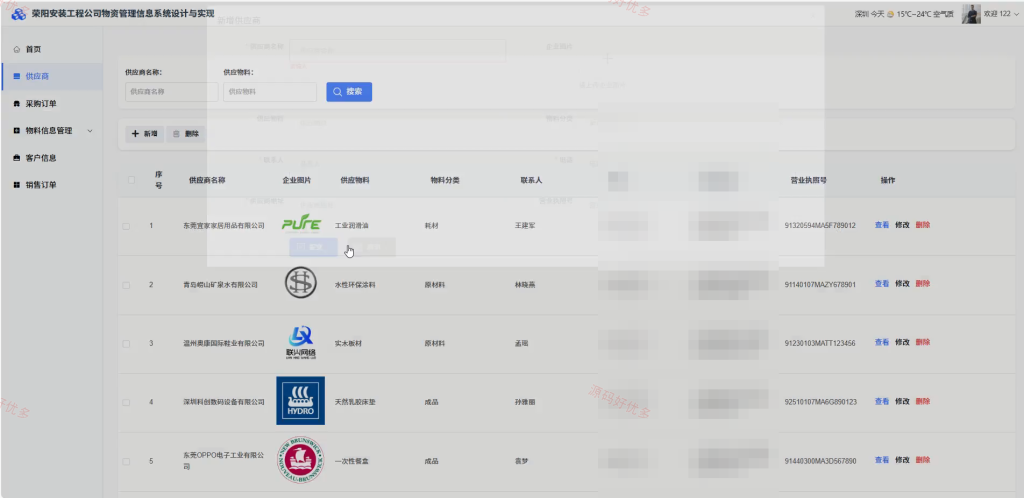Click 修改 for 青岛崂山矿泉水有限公司
The width and height of the screenshot is (1024, 498).
point(902,283)
